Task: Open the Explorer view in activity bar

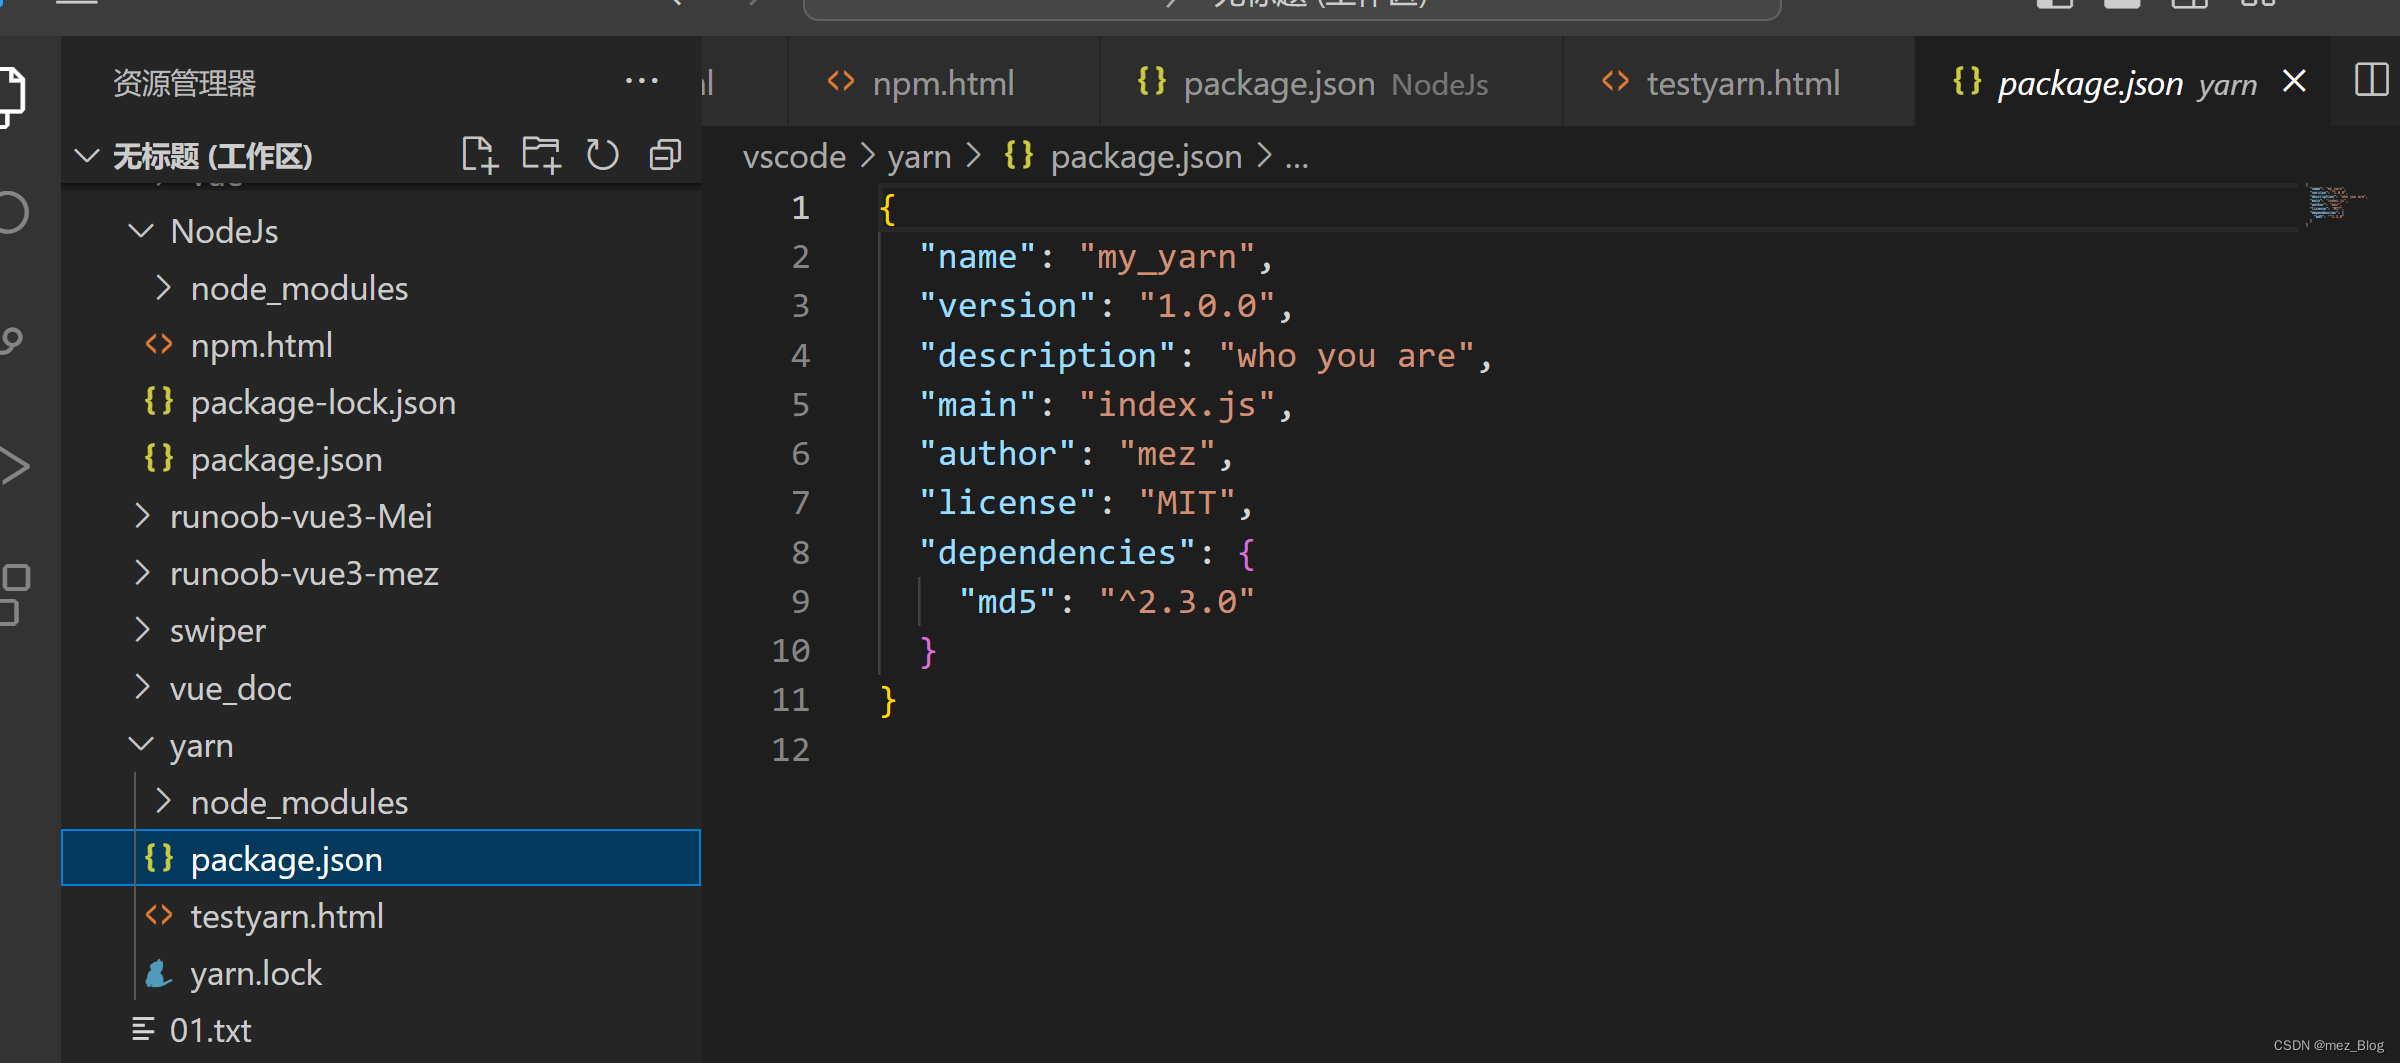Action: click(x=12, y=96)
